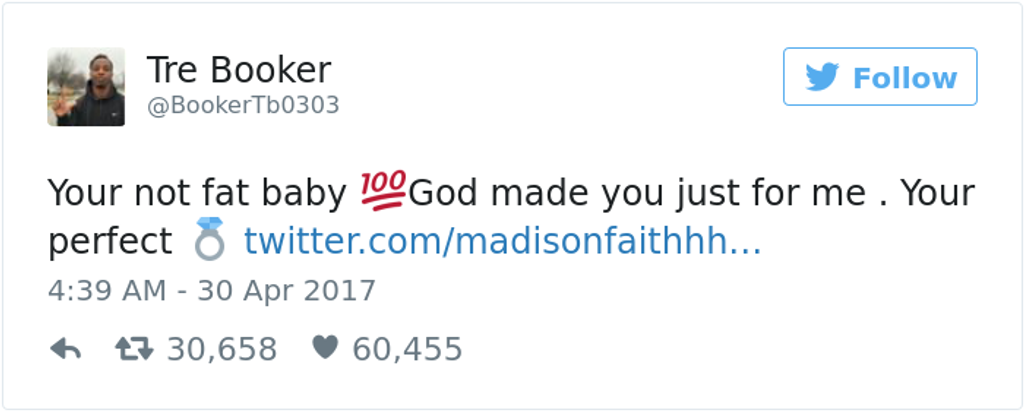Click the Twitter bird logo

pyautogui.click(x=821, y=77)
